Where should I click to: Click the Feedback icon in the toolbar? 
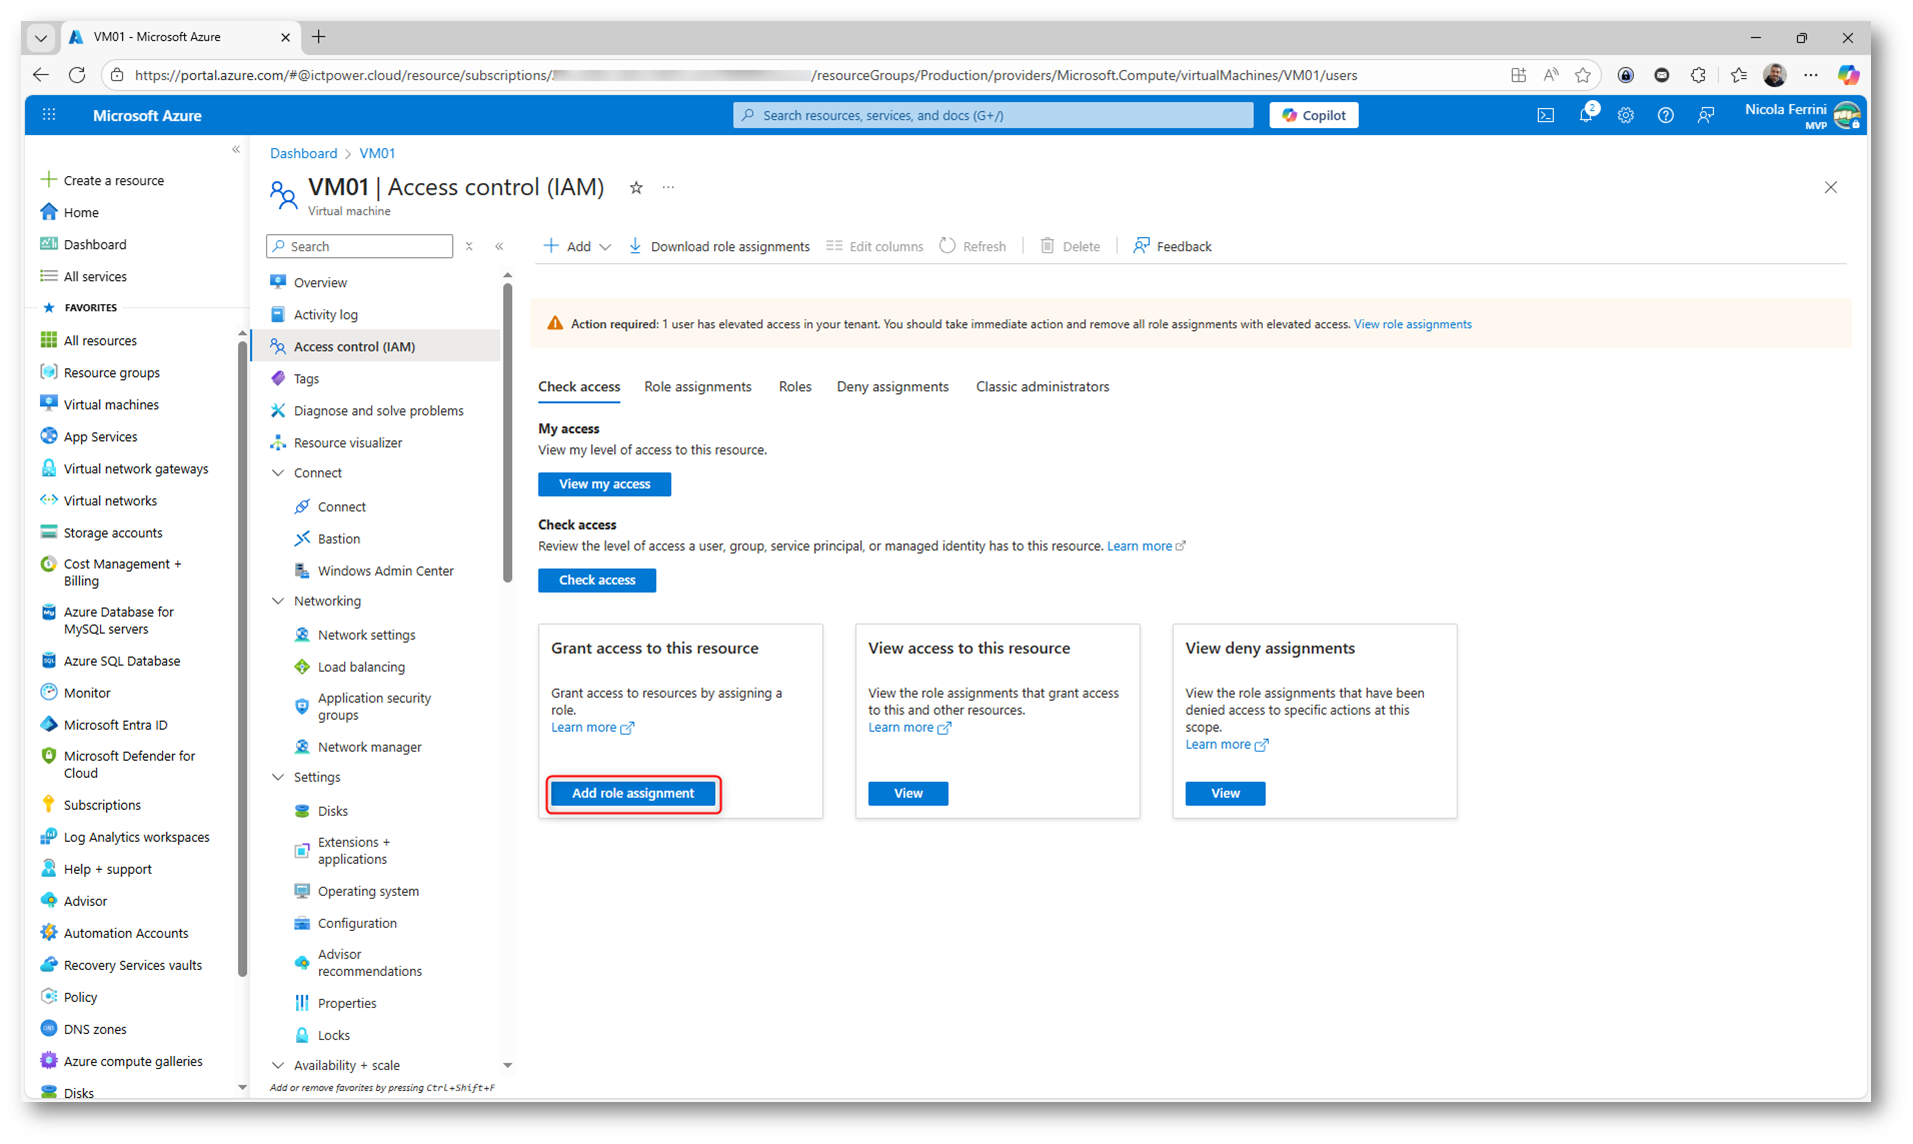click(1141, 246)
